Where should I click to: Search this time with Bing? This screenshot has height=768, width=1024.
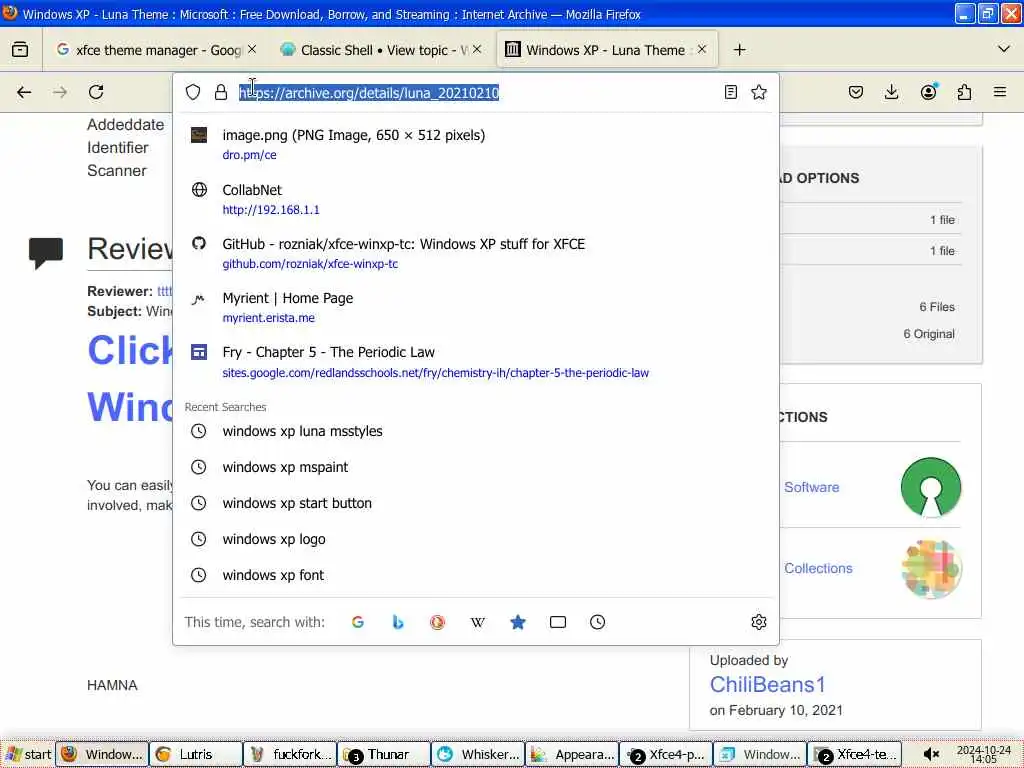(x=398, y=622)
